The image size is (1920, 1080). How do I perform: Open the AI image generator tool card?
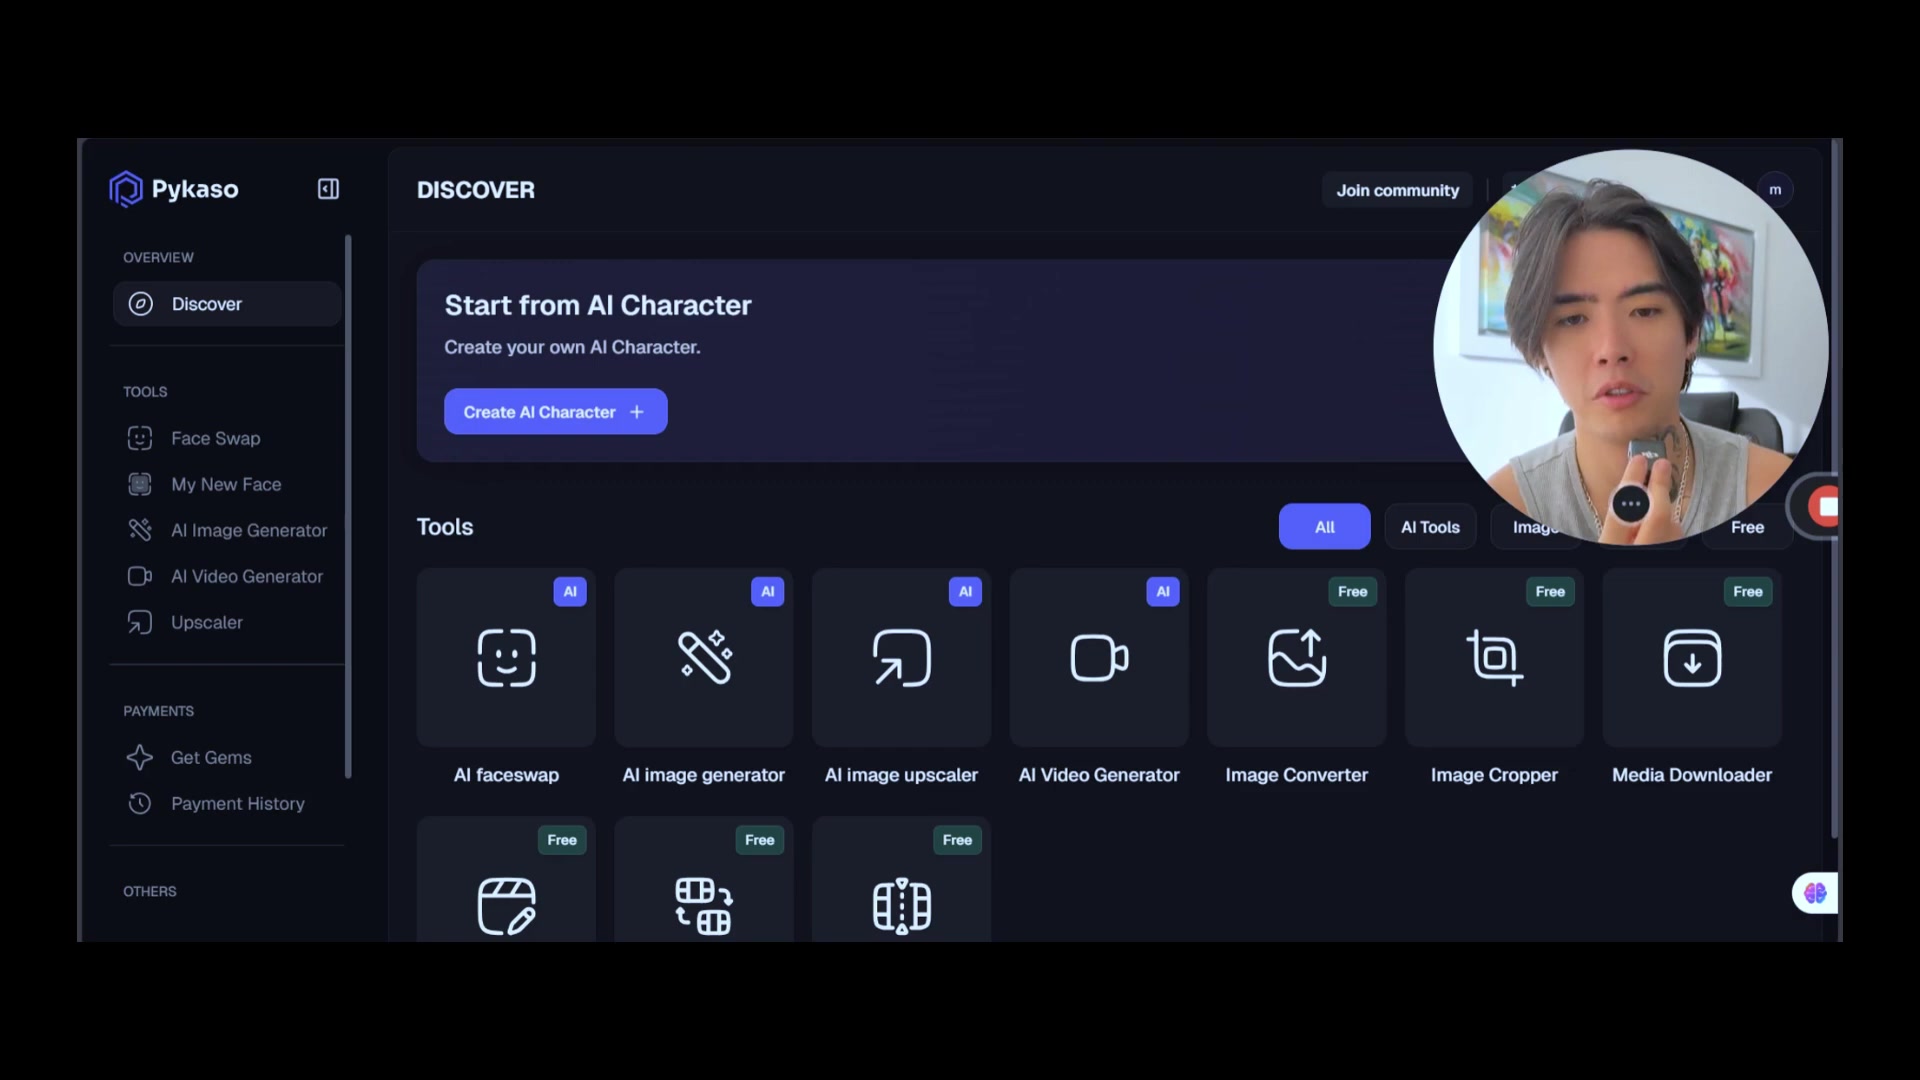click(704, 658)
